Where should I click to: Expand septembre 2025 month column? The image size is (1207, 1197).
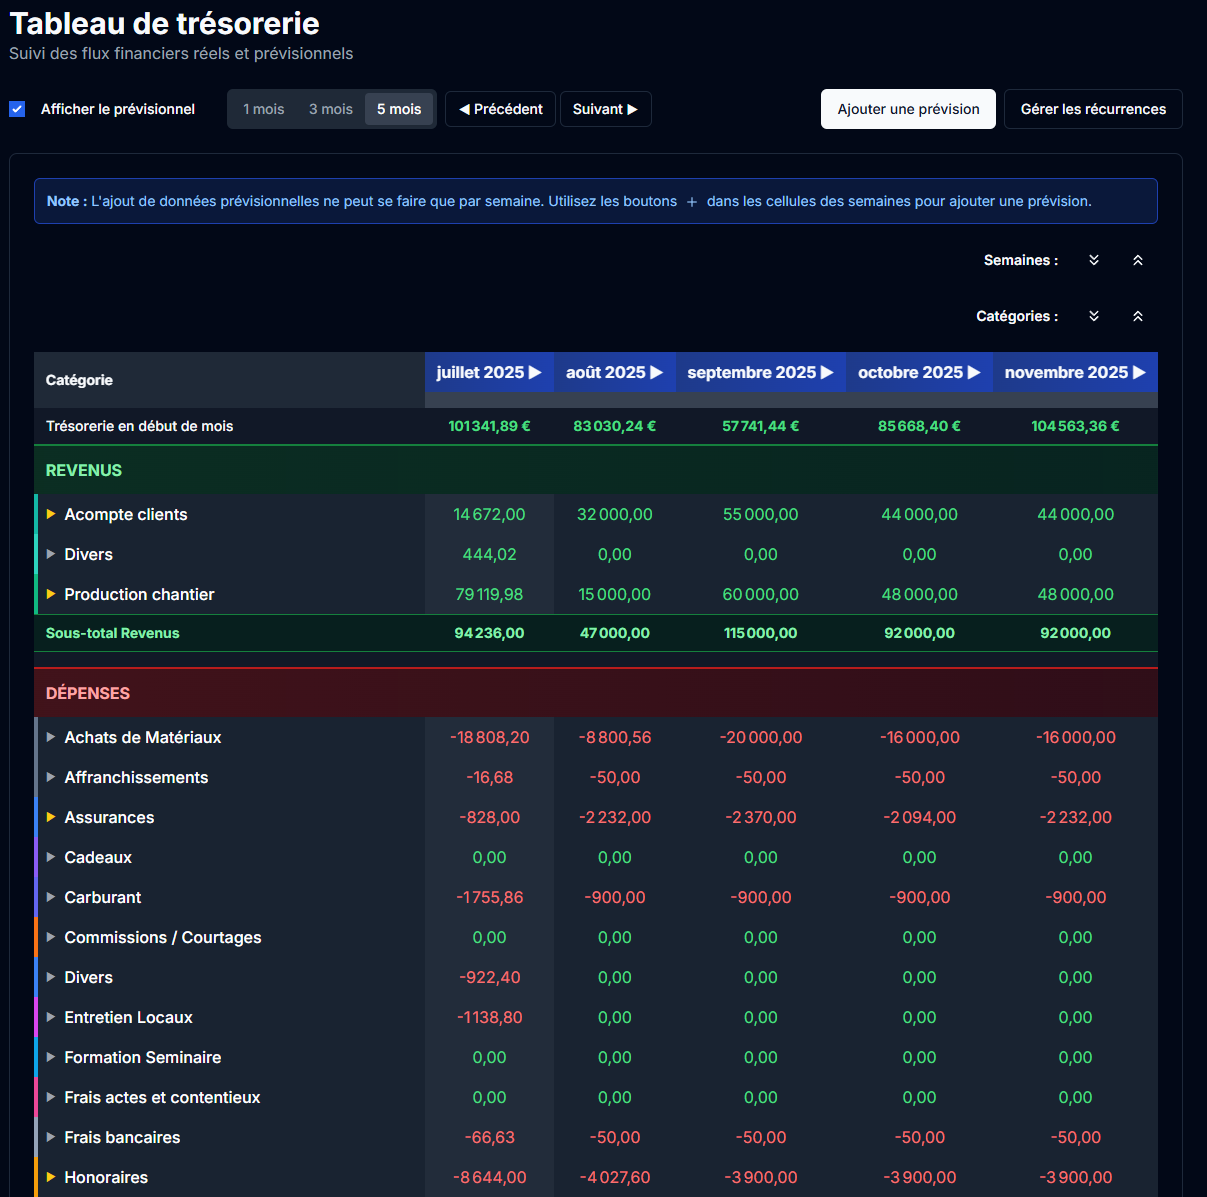tap(827, 372)
